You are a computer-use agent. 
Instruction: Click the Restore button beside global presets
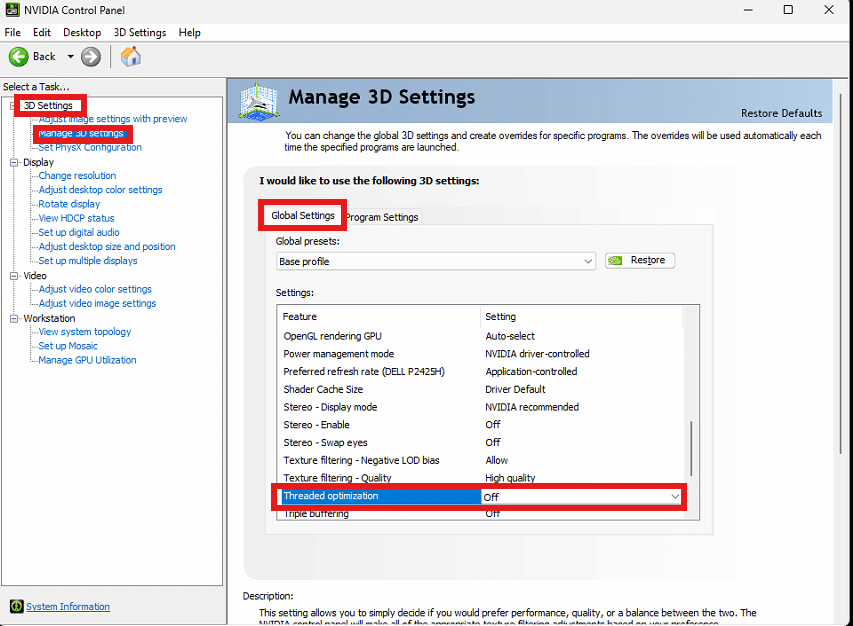pyautogui.click(x=640, y=261)
